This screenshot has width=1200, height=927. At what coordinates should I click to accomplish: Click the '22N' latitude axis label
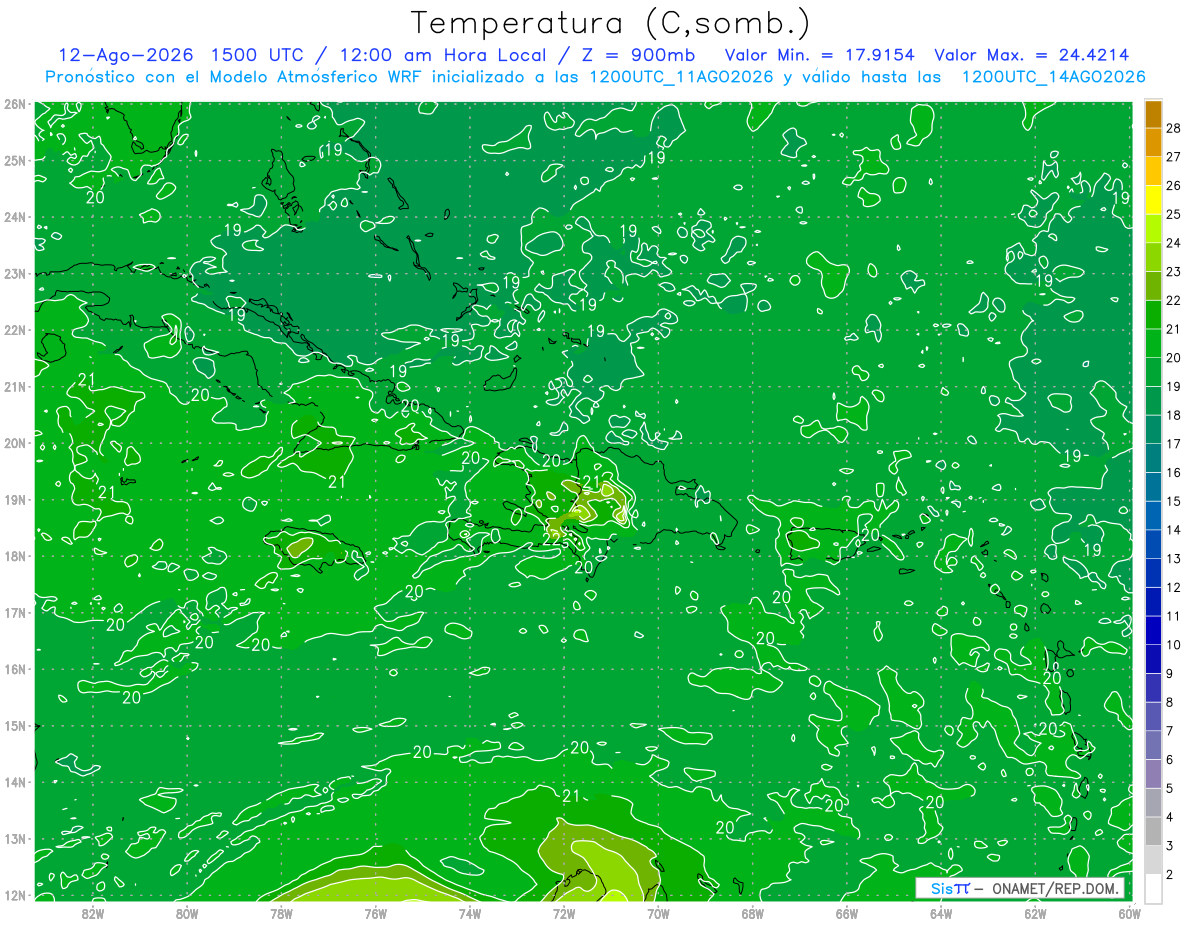[x=14, y=330]
